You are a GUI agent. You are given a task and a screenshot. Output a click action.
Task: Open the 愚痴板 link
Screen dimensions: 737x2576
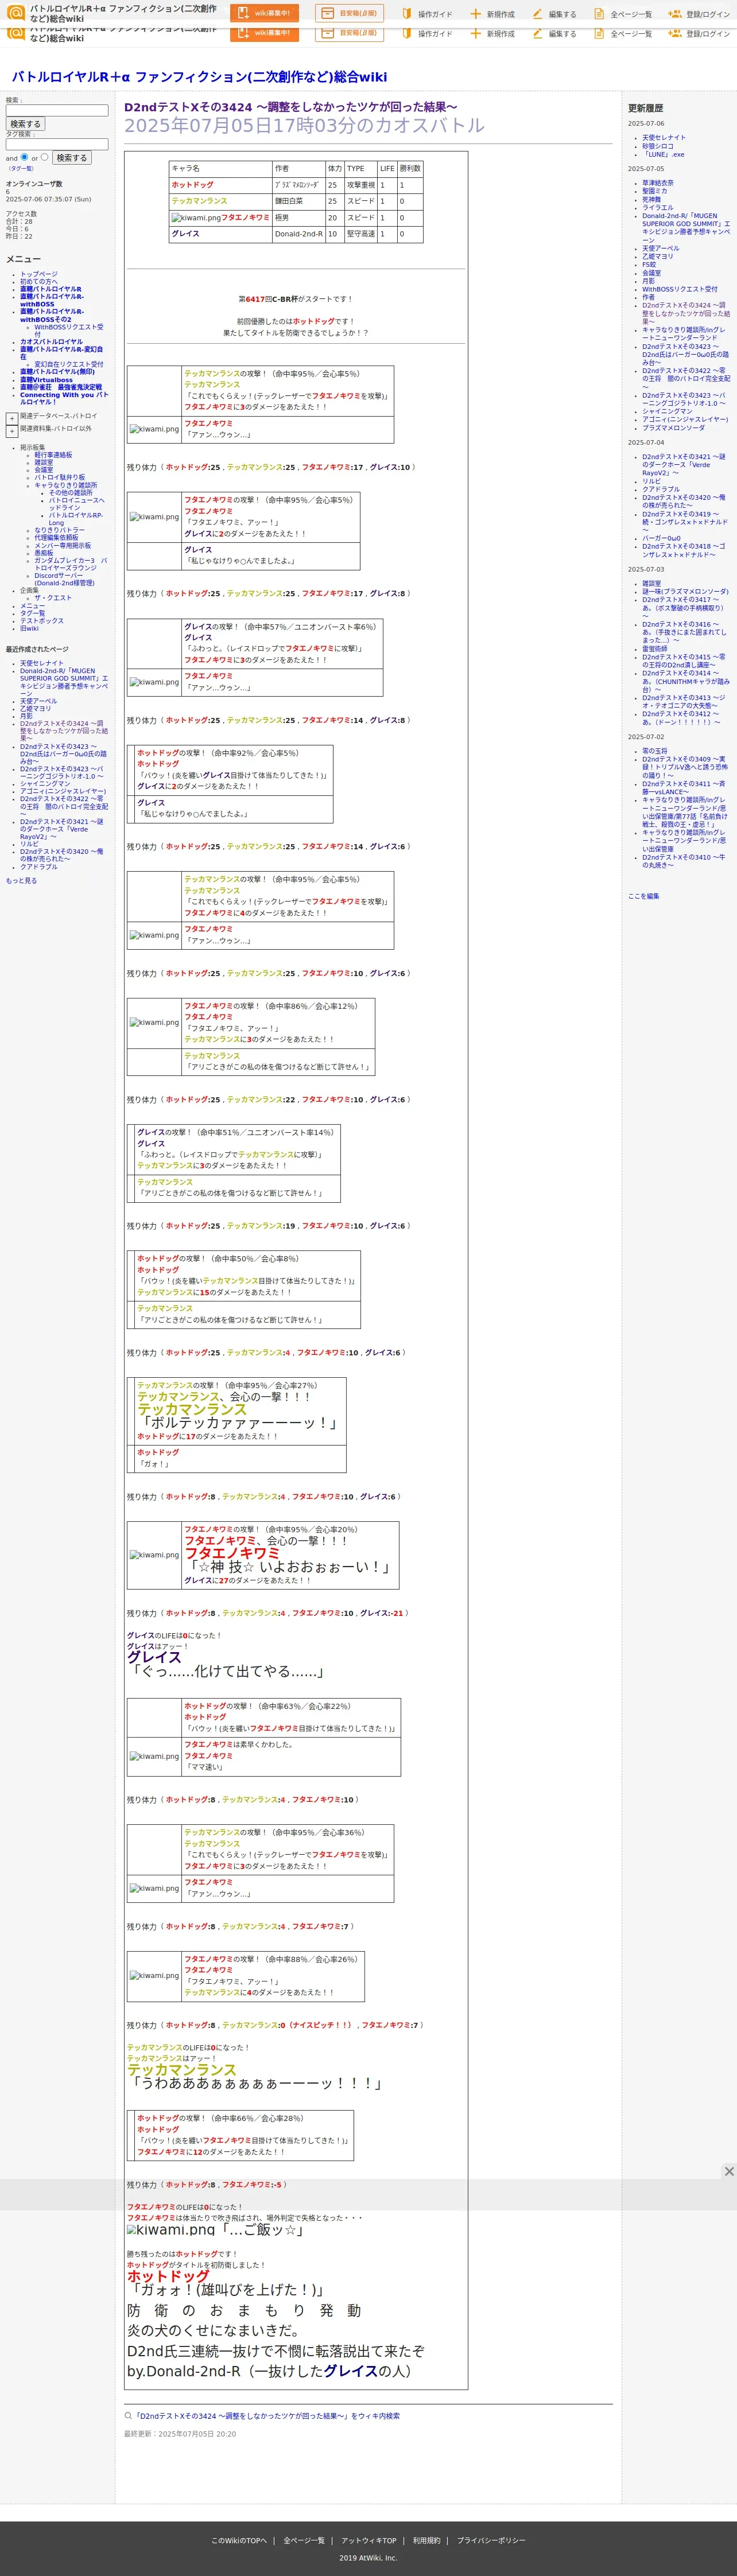point(43,553)
